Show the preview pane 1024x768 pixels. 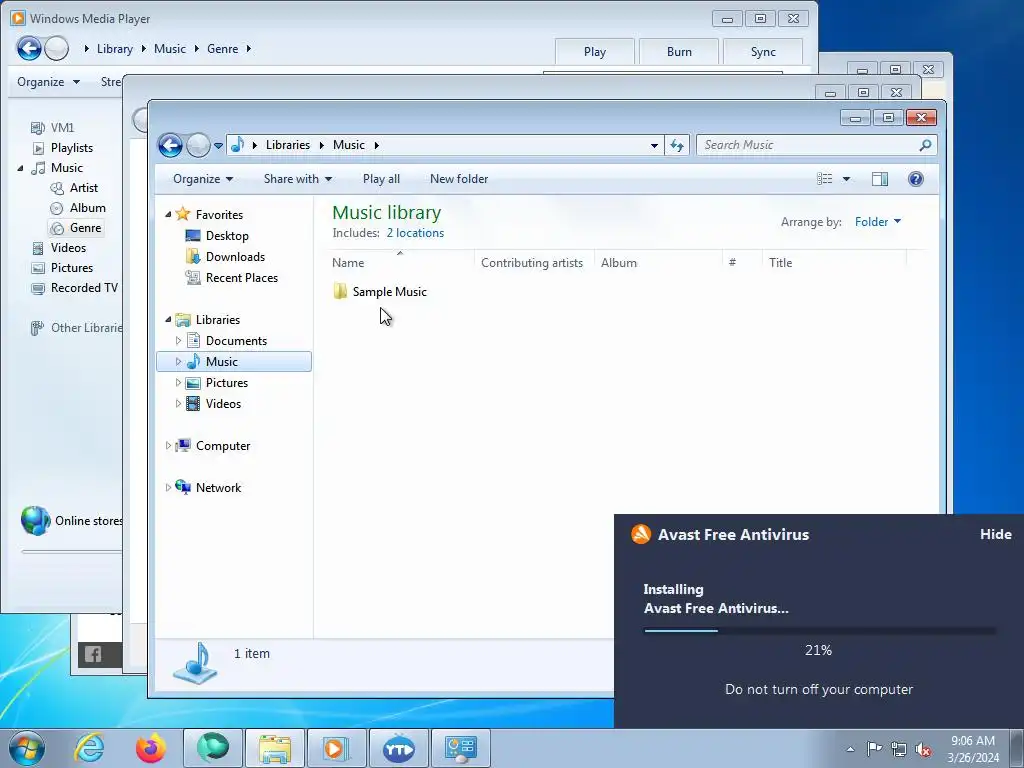(880, 179)
